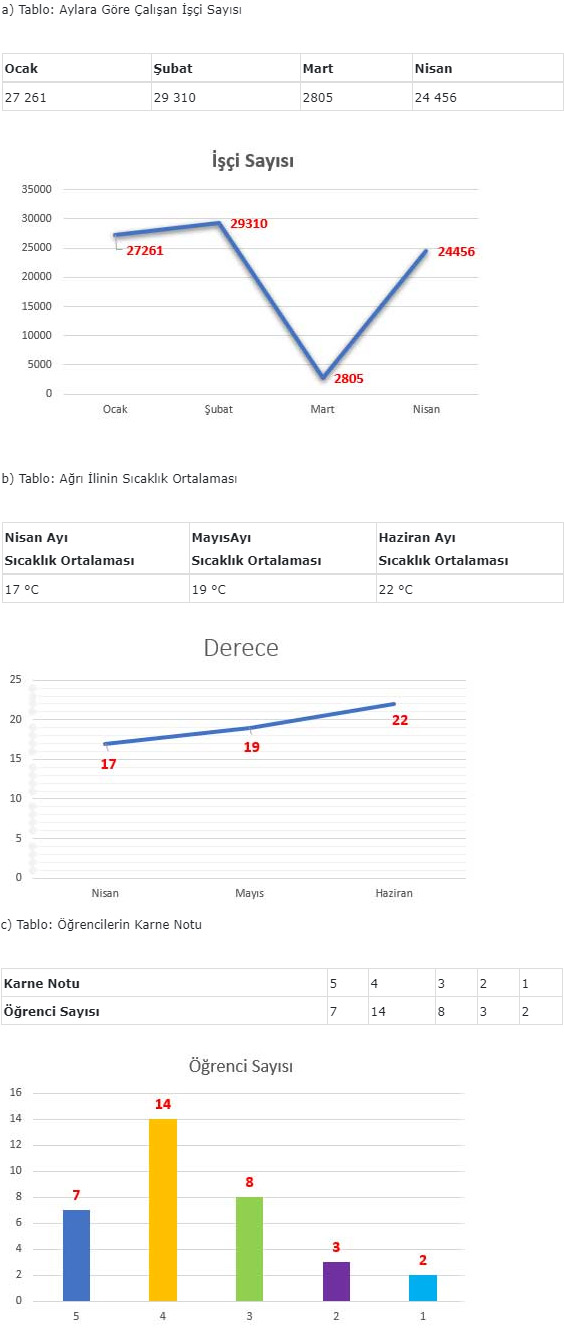
Task: Click the 22 label on temperature line
Action: pos(400,719)
